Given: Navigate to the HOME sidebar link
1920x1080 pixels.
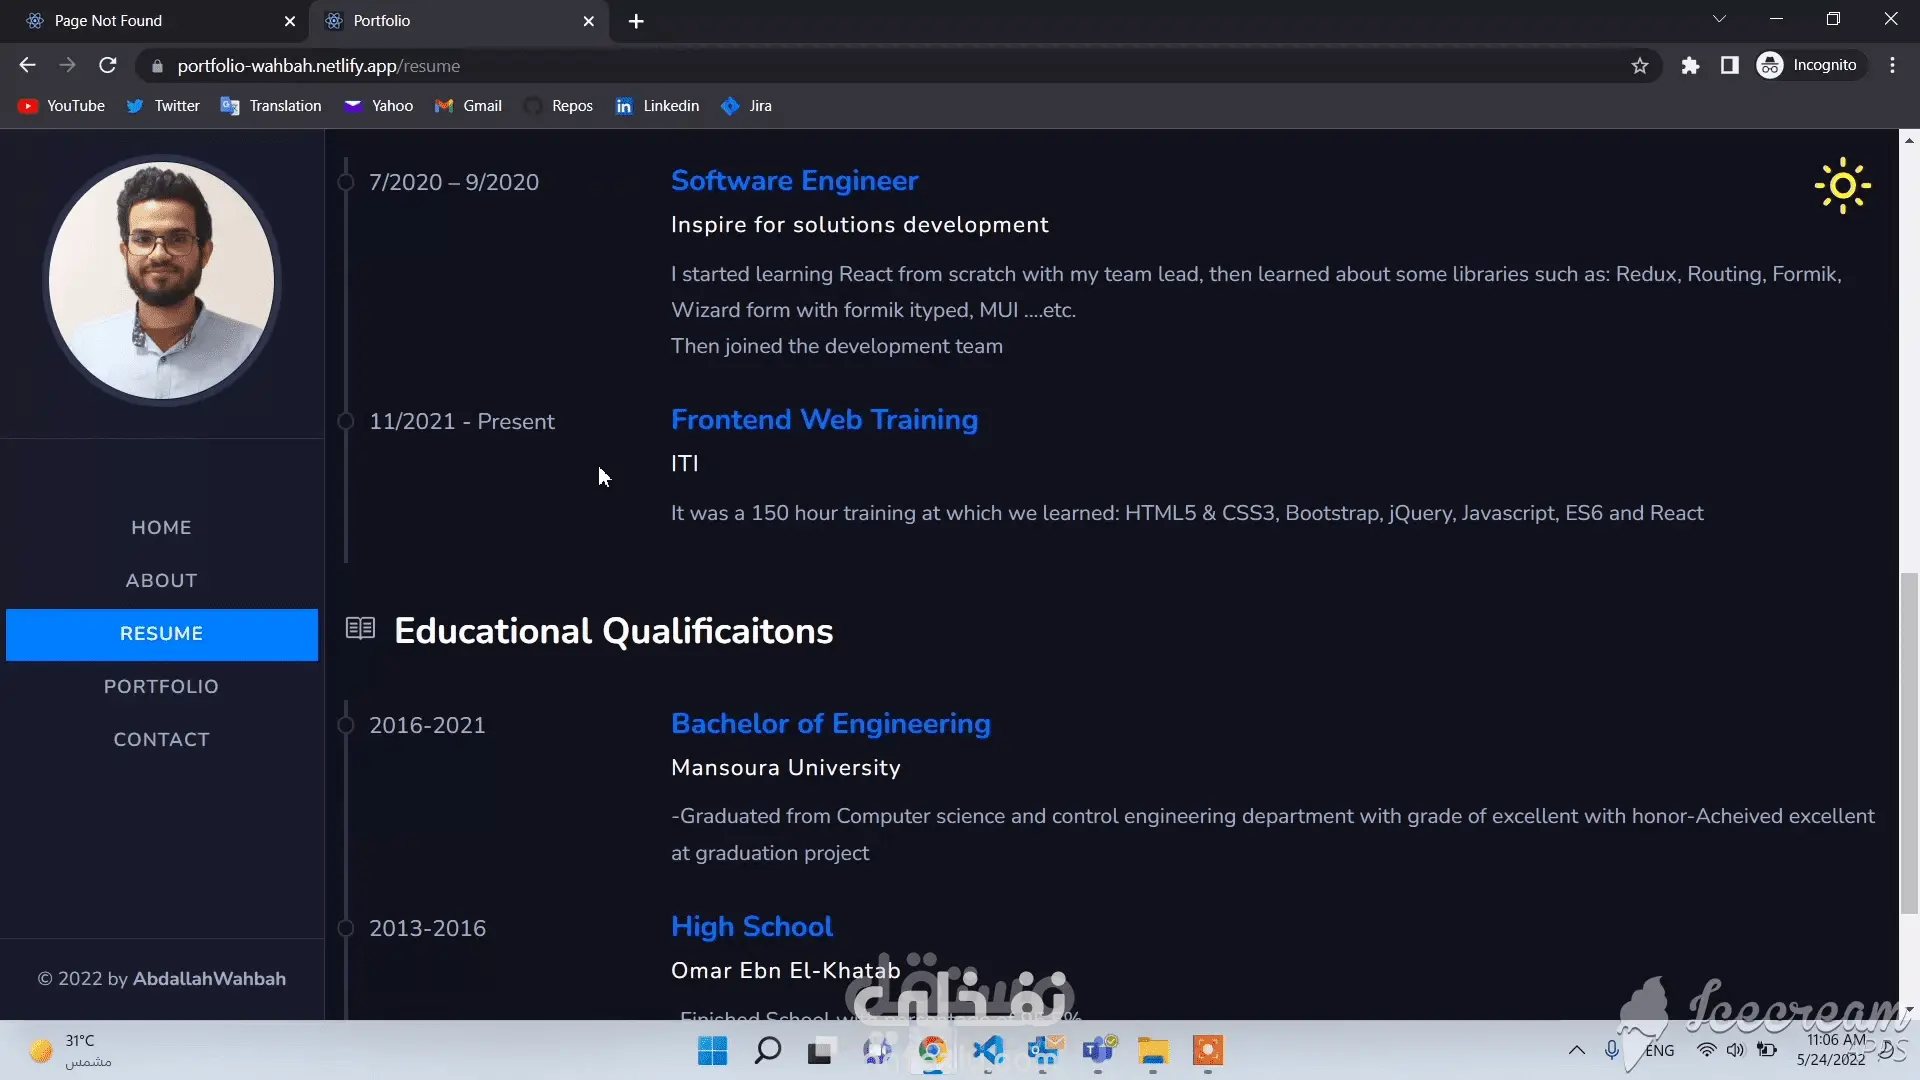Looking at the screenshot, I should tap(161, 528).
